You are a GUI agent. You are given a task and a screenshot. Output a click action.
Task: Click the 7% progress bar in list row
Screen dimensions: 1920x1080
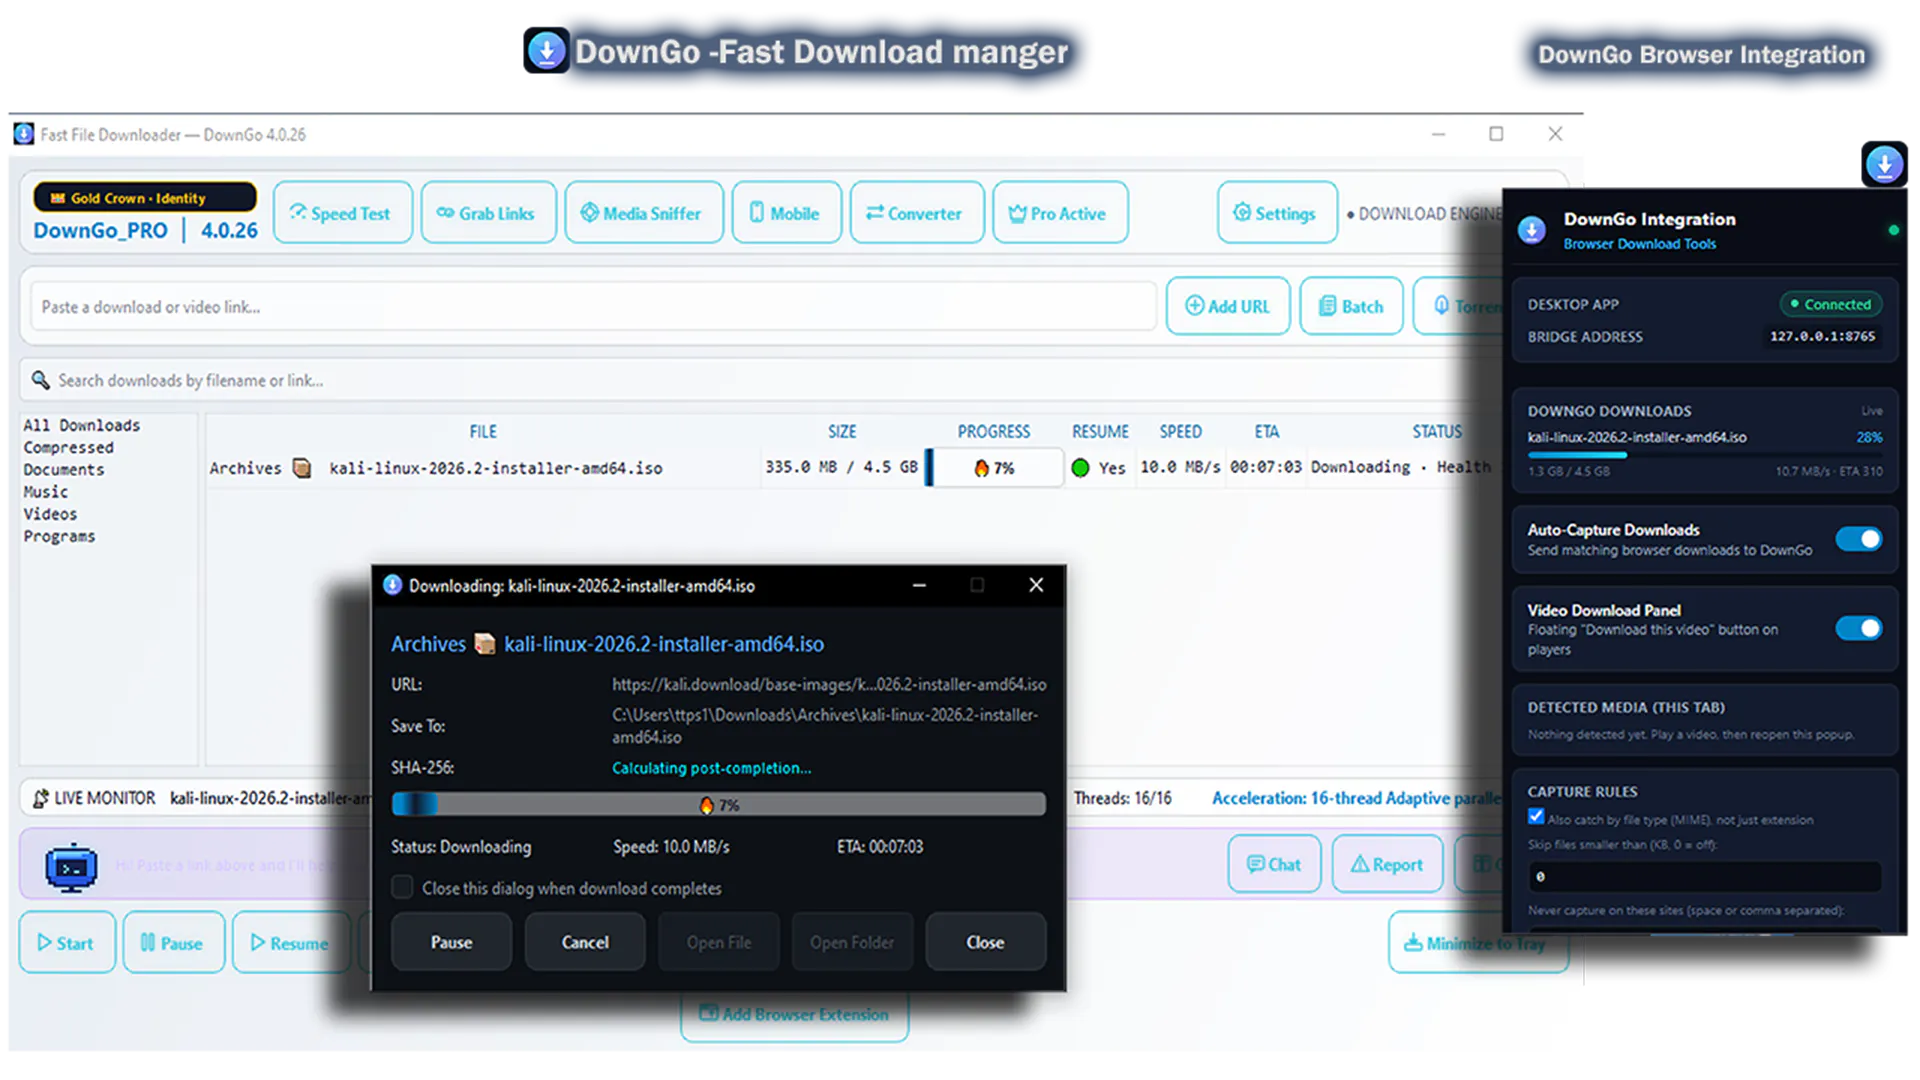click(994, 467)
